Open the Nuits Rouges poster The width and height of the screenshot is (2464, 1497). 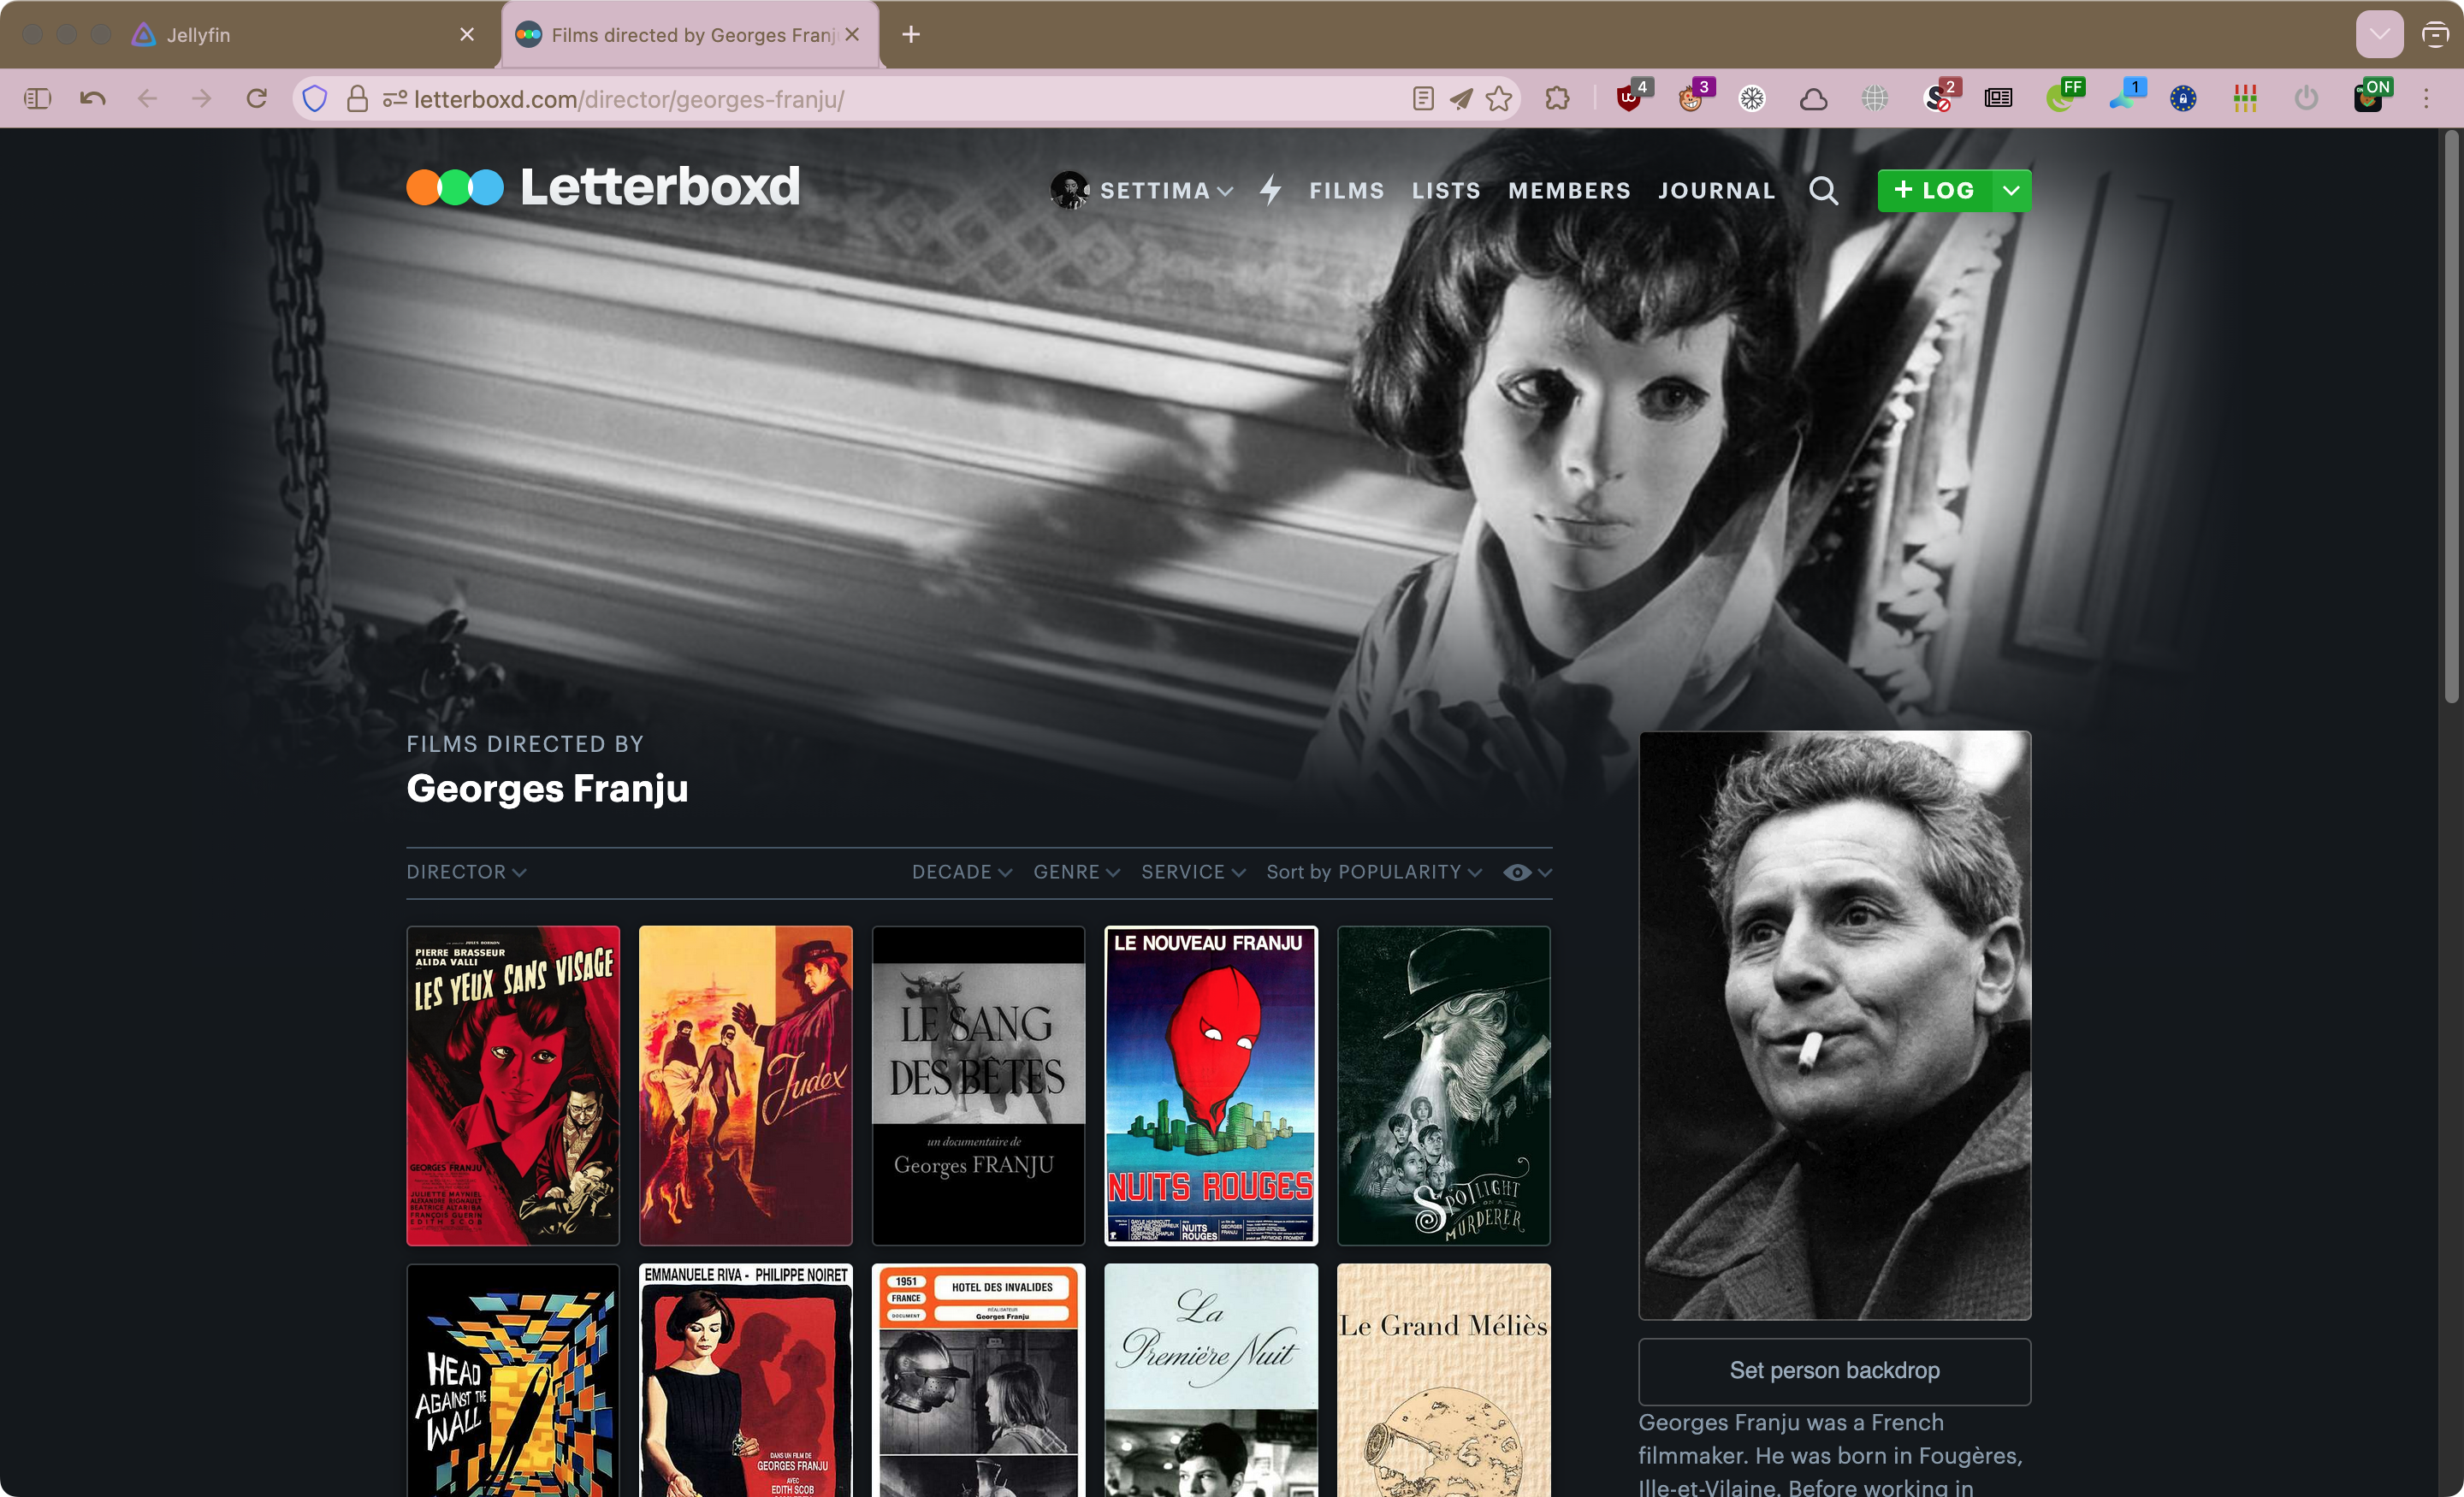pos(1210,1085)
